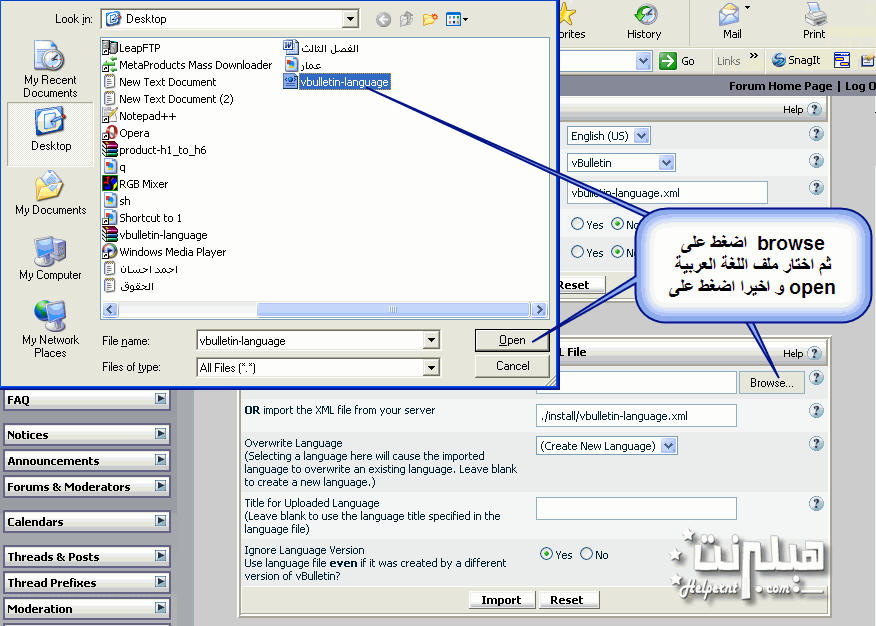This screenshot has height=626, width=876.
Task: Open My Recent Documents in places bar
Action: click(50, 69)
